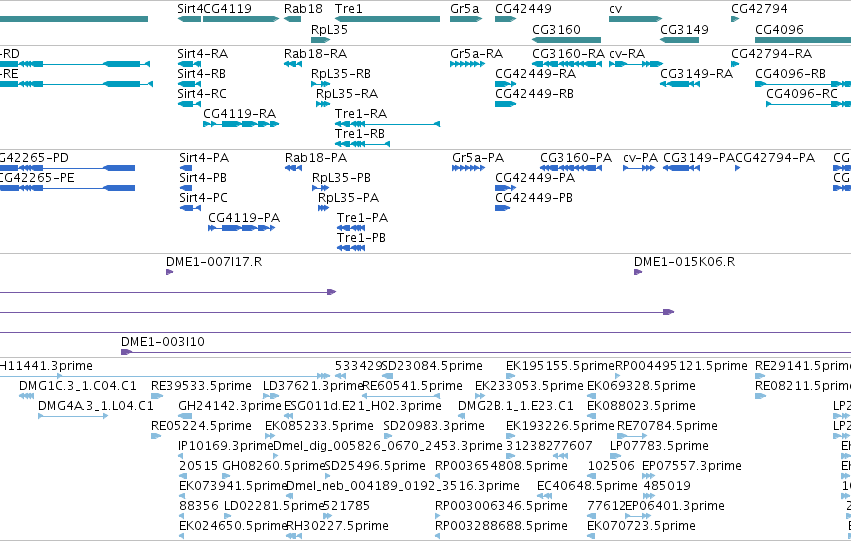Click the Gr5a-PA protein label
Screen dimensions: 851x541
pos(478,158)
